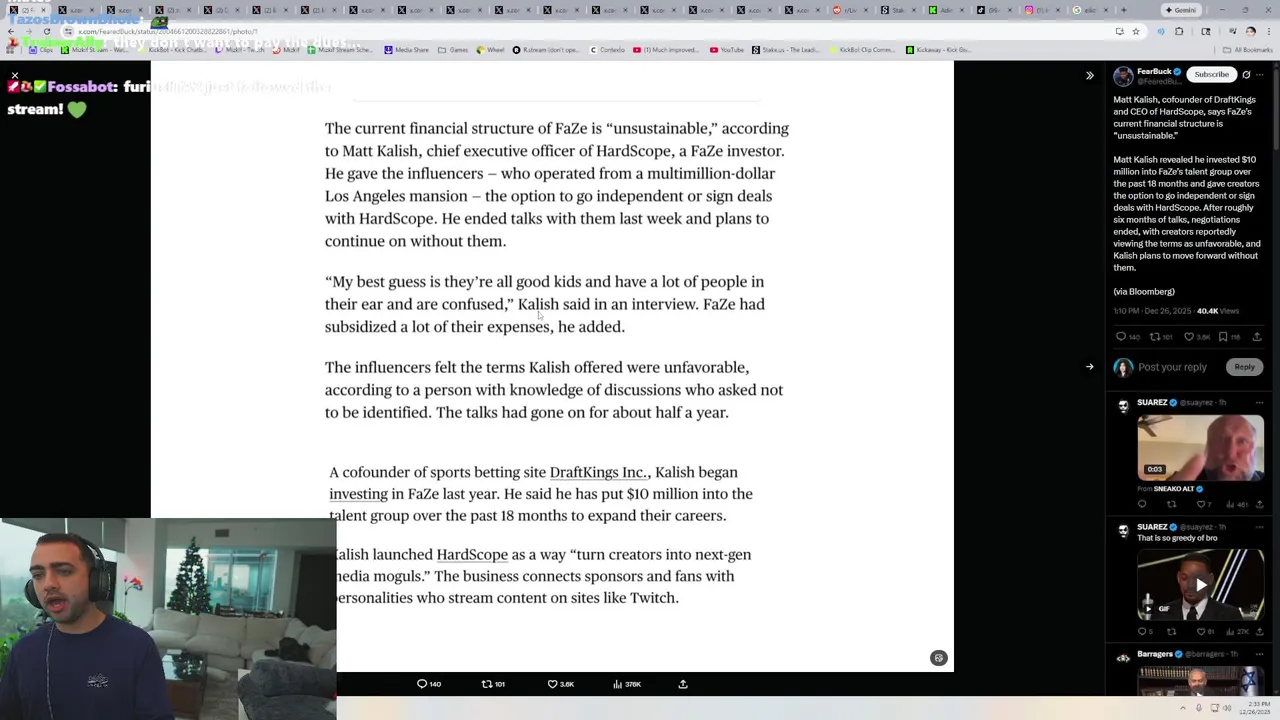The width and height of the screenshot is (1280, 720).
Task: Open the Games bookmark folder
Action: [x=453, y=49]
